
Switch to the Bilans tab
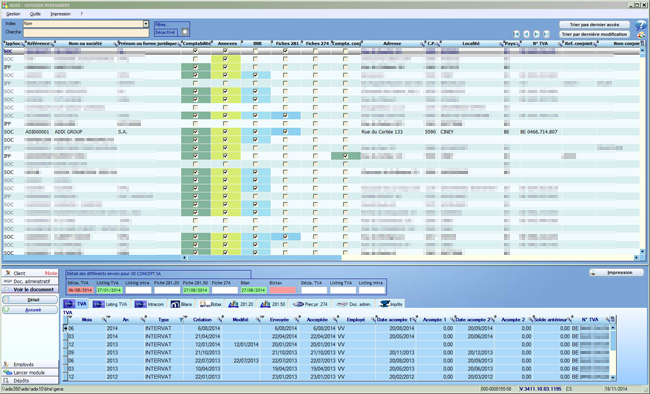click(182, 304)
